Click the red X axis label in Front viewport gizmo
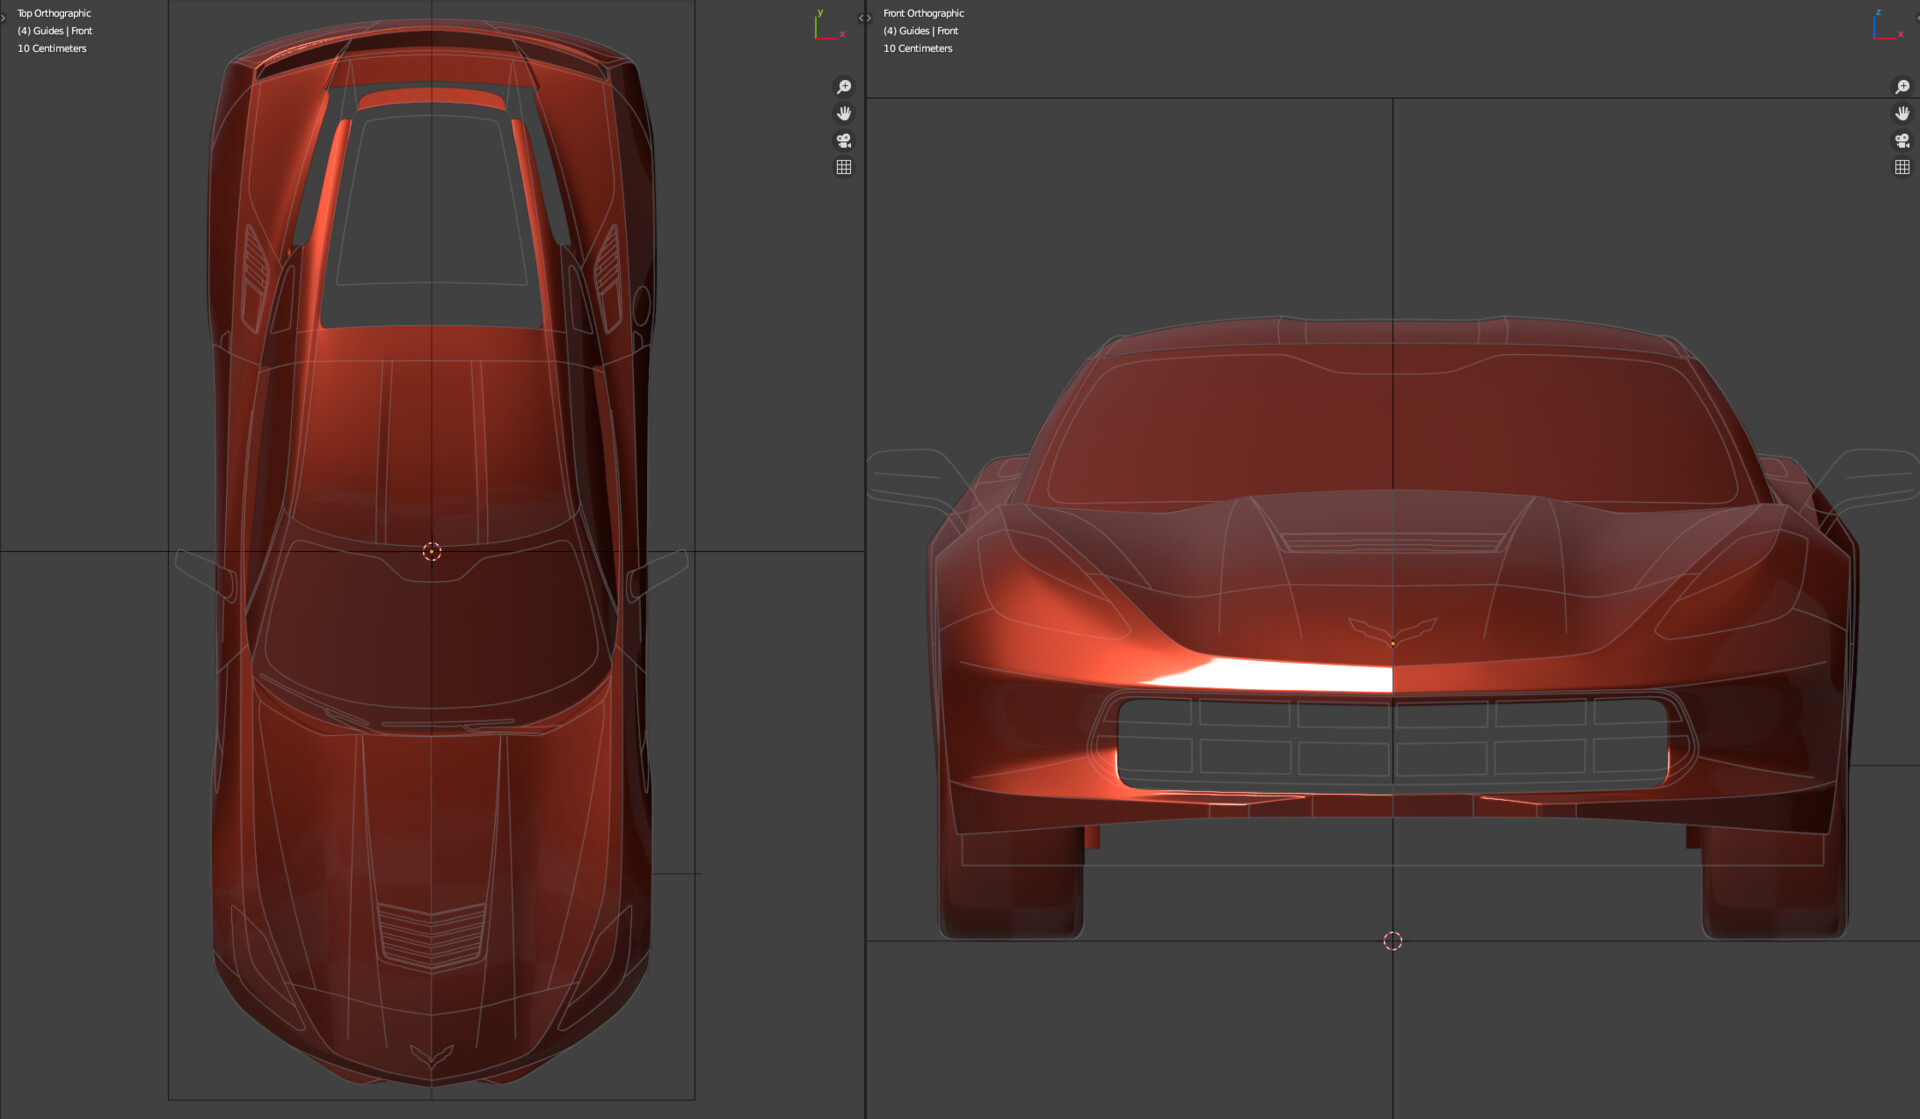Screen dimensions: 1920x1119 (1900, 34)
